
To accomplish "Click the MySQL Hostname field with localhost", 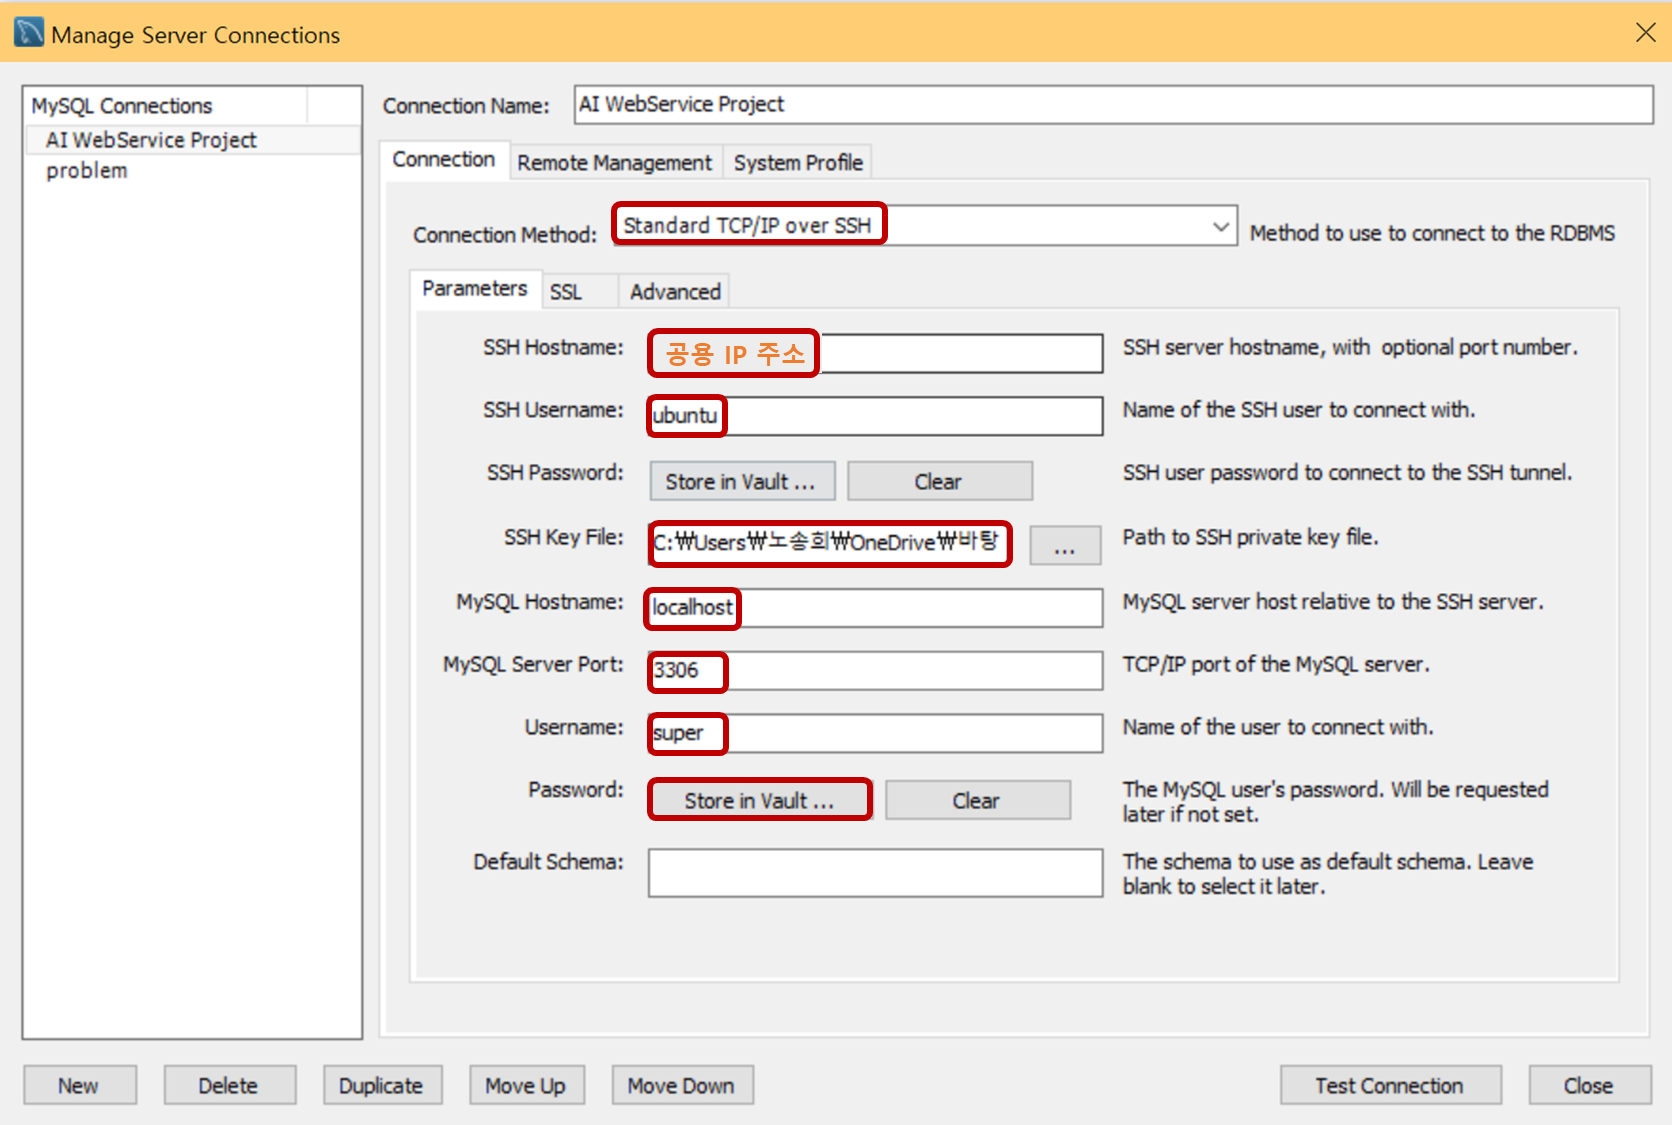I will pos(876,608).
